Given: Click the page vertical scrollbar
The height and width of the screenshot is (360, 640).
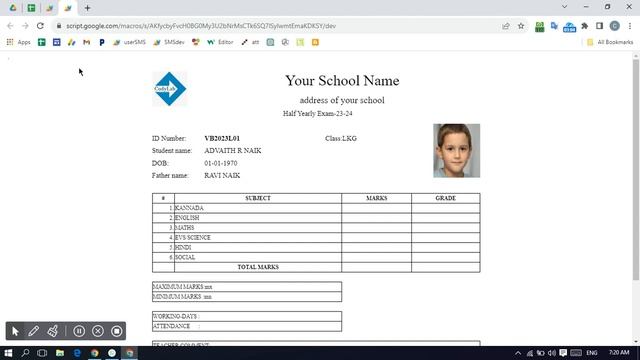Looking at the screenshot, I should (x=636, y=169).
